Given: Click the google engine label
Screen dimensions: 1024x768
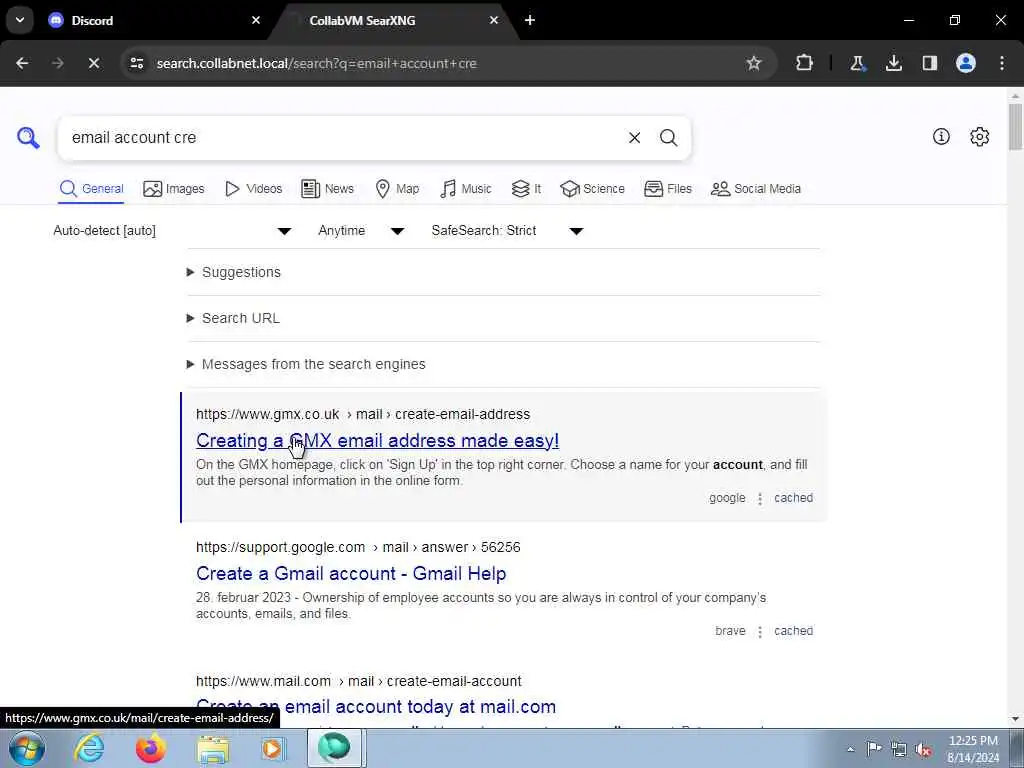Looking at the screenshot, I should 727,498.
